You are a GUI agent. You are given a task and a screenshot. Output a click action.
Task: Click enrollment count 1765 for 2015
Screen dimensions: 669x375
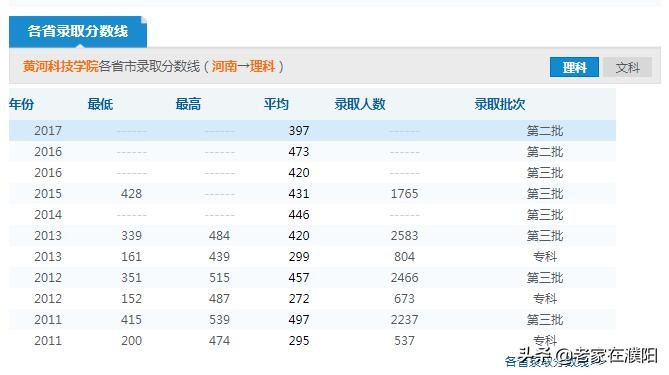(x=404, y=194)
